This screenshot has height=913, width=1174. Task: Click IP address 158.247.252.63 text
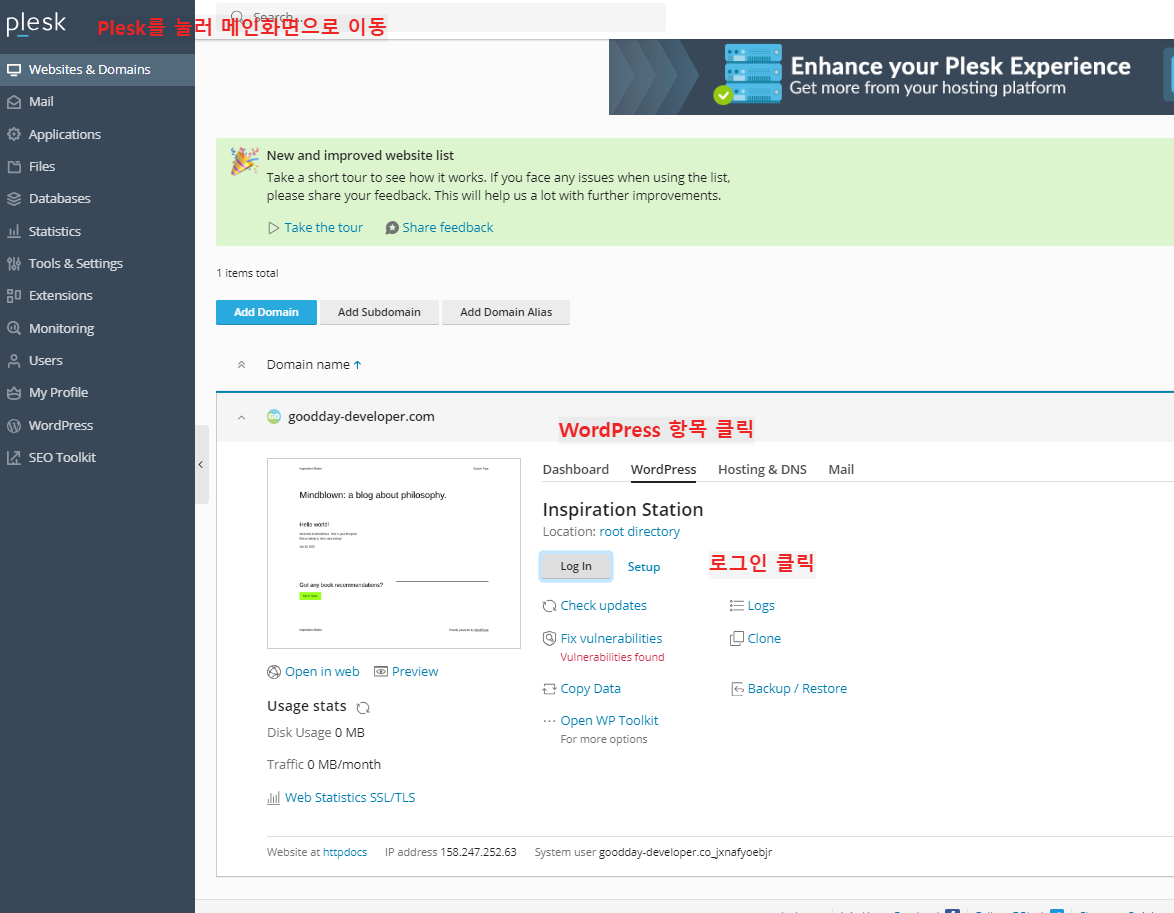pos(451,852)
